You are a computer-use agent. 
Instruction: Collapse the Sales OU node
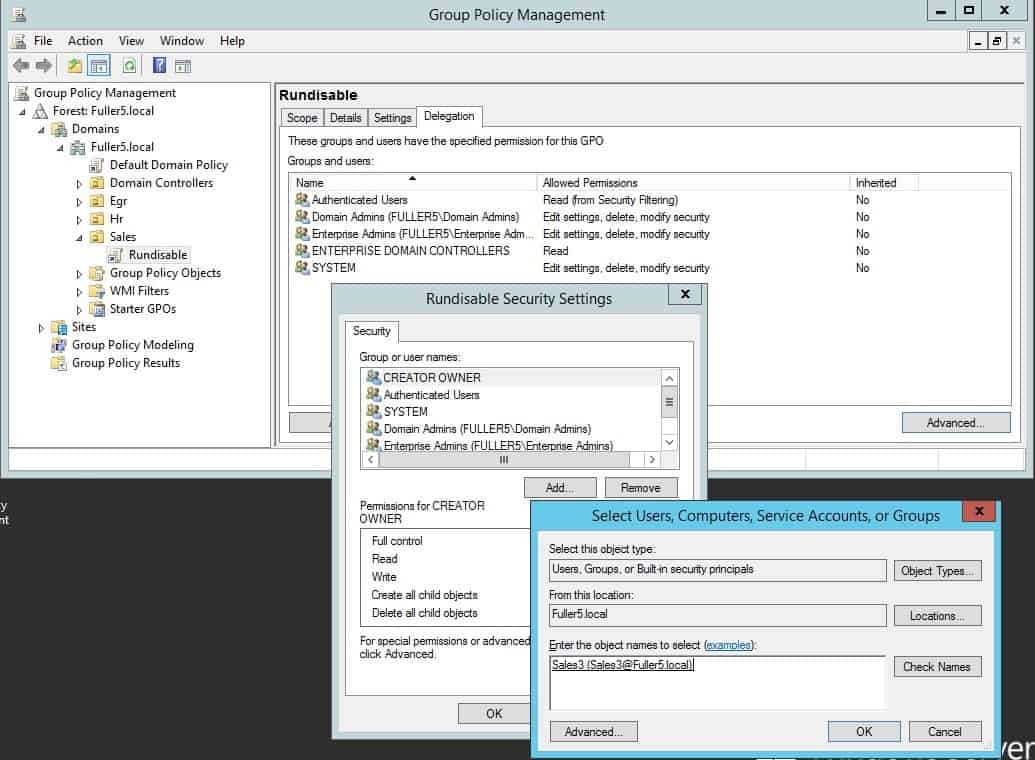pos(79,237)
